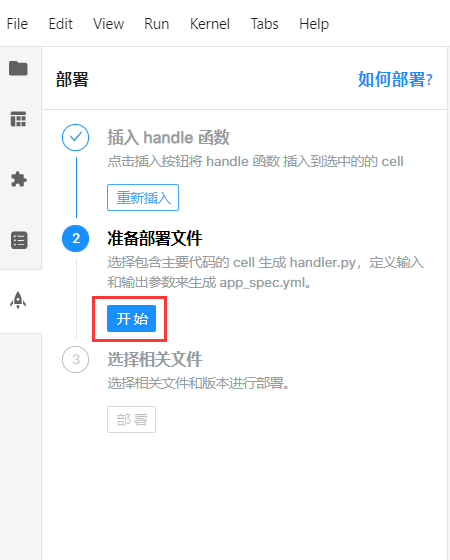The width and height of the screenshot is (450, 560).
Task: Select the rocket deploy sidebar icon
Action: [x=18, y=300]
